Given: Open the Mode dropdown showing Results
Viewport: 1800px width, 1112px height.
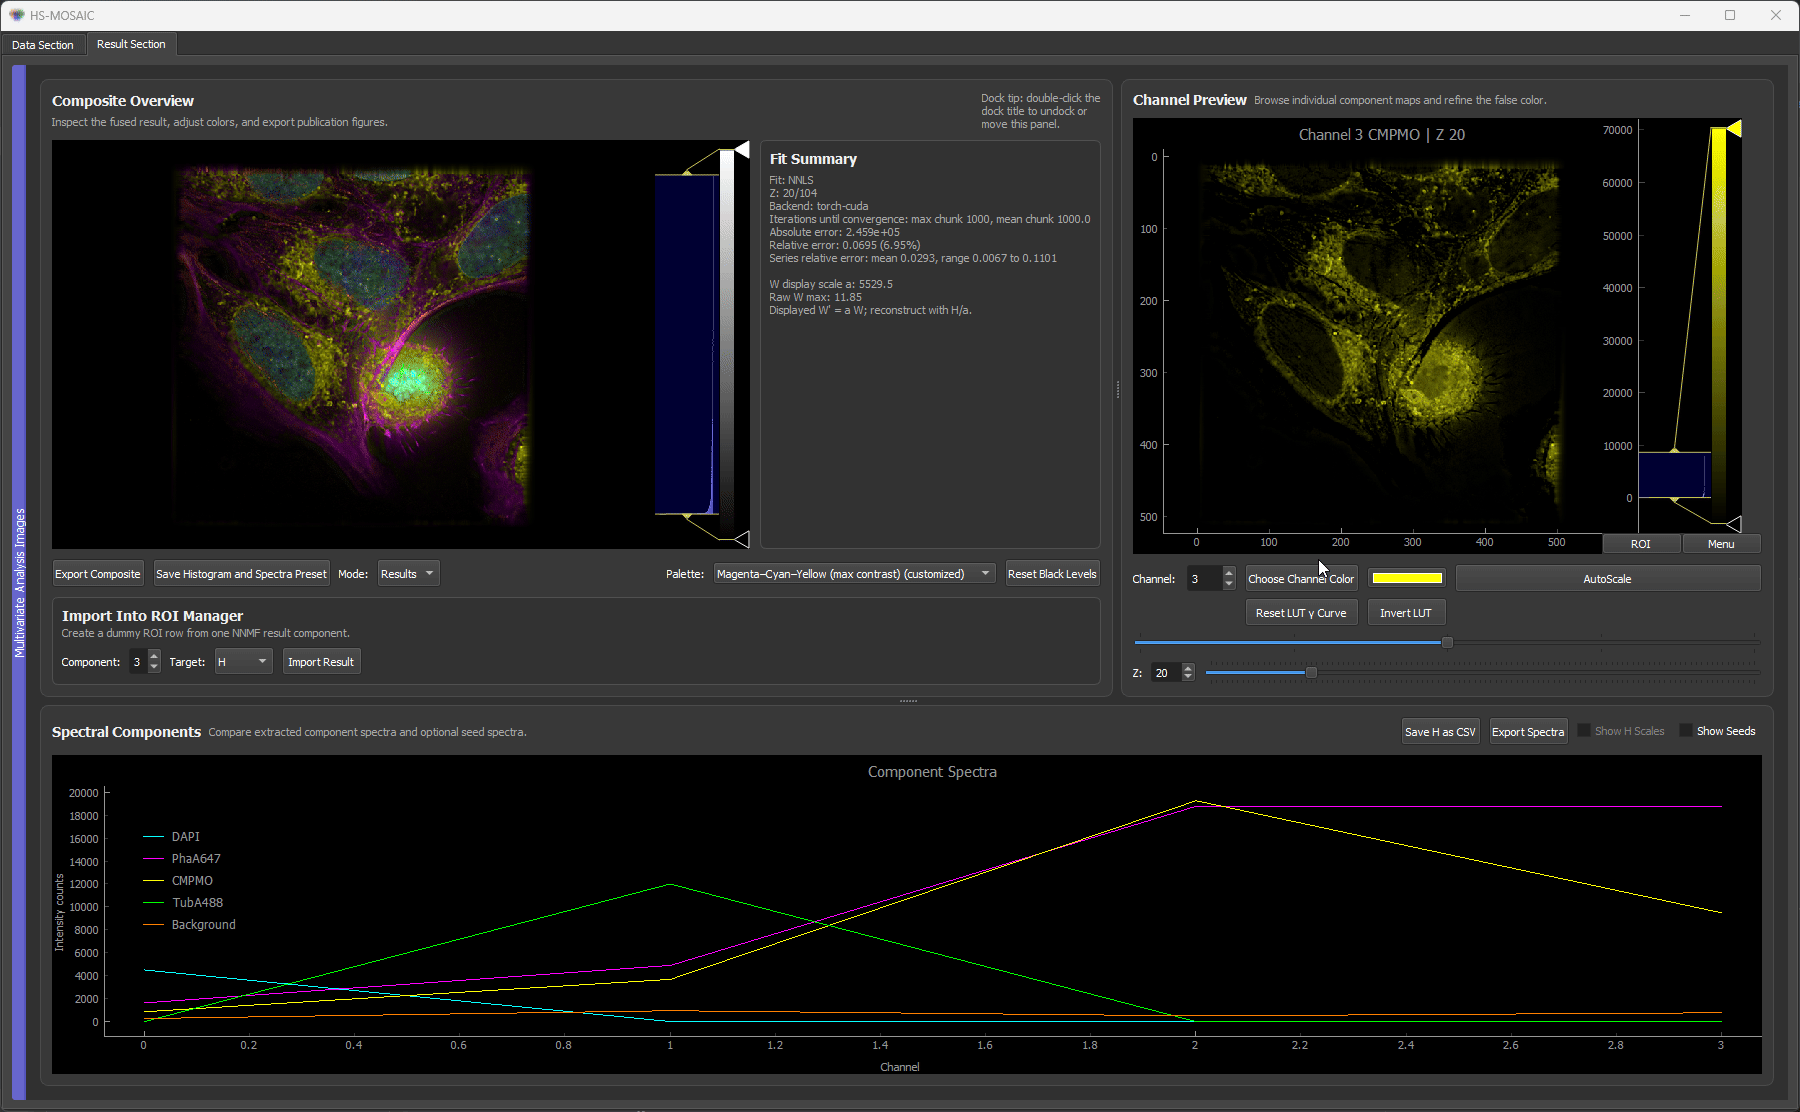Looking at the screenshot, I should tap(408, 574).
